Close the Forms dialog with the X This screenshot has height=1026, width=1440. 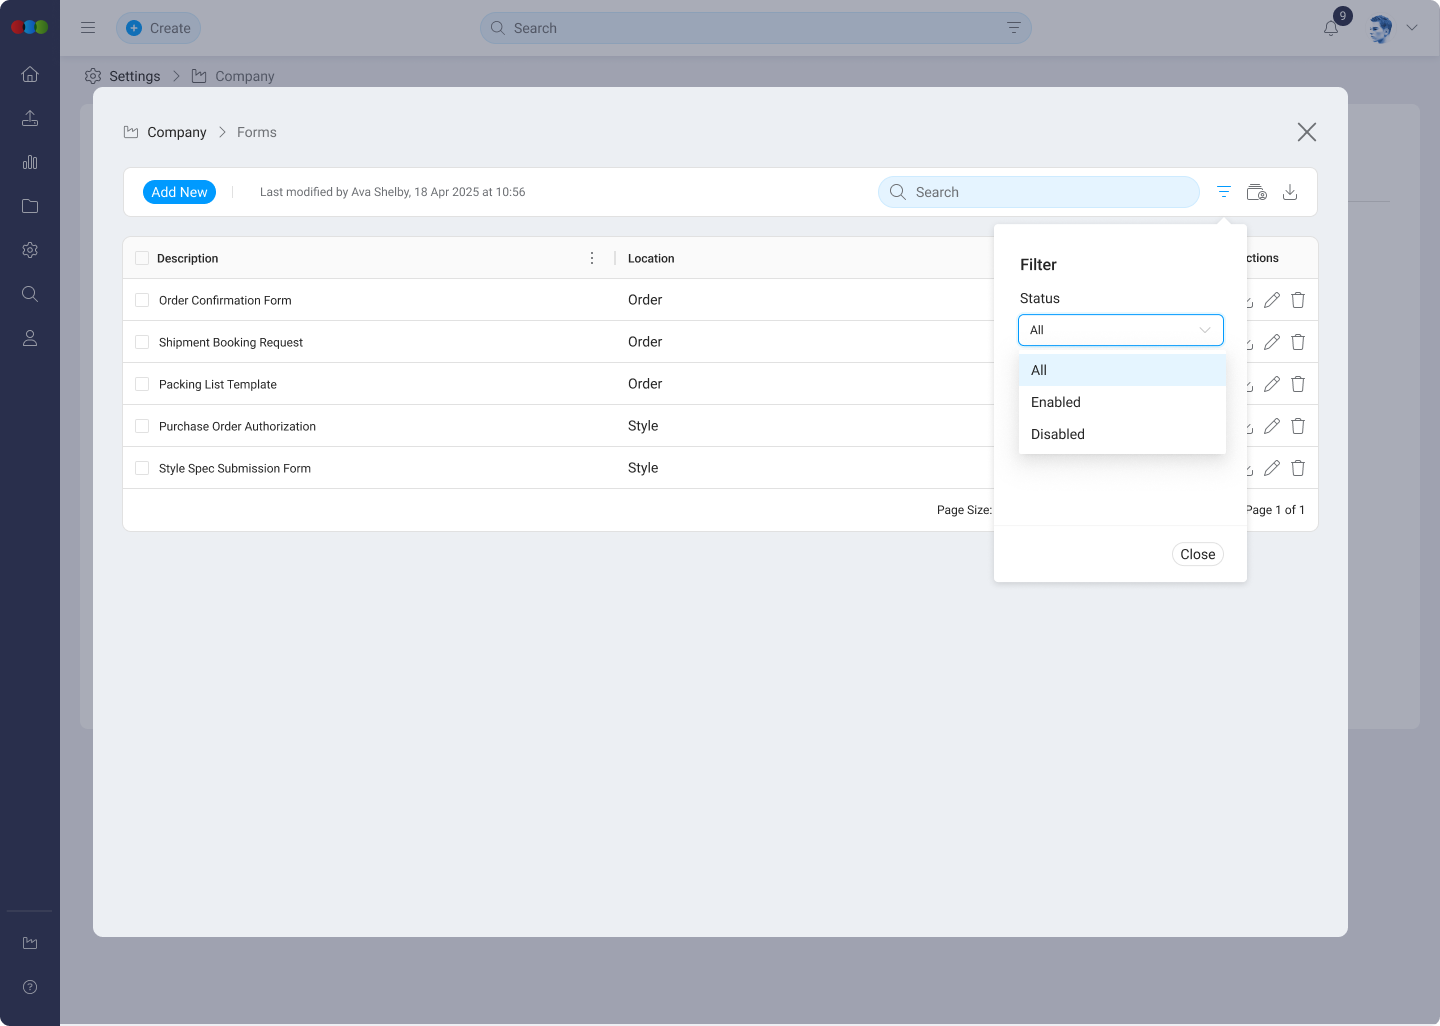pyautogui.click(x=1306, y=132)
